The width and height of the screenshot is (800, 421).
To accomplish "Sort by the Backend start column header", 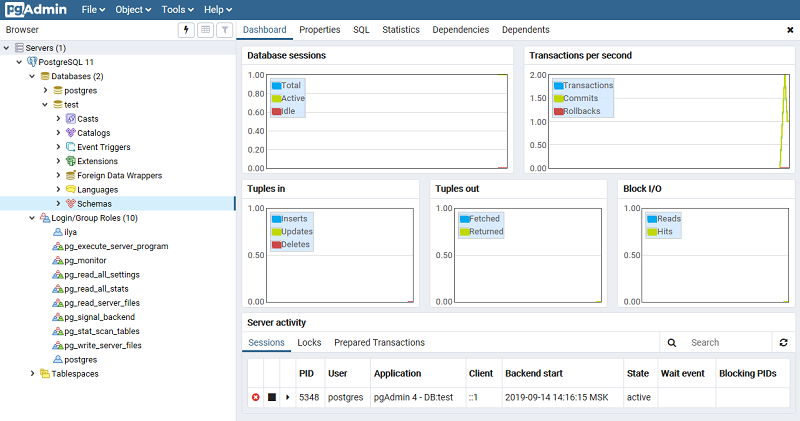I will tap(534, 374).
